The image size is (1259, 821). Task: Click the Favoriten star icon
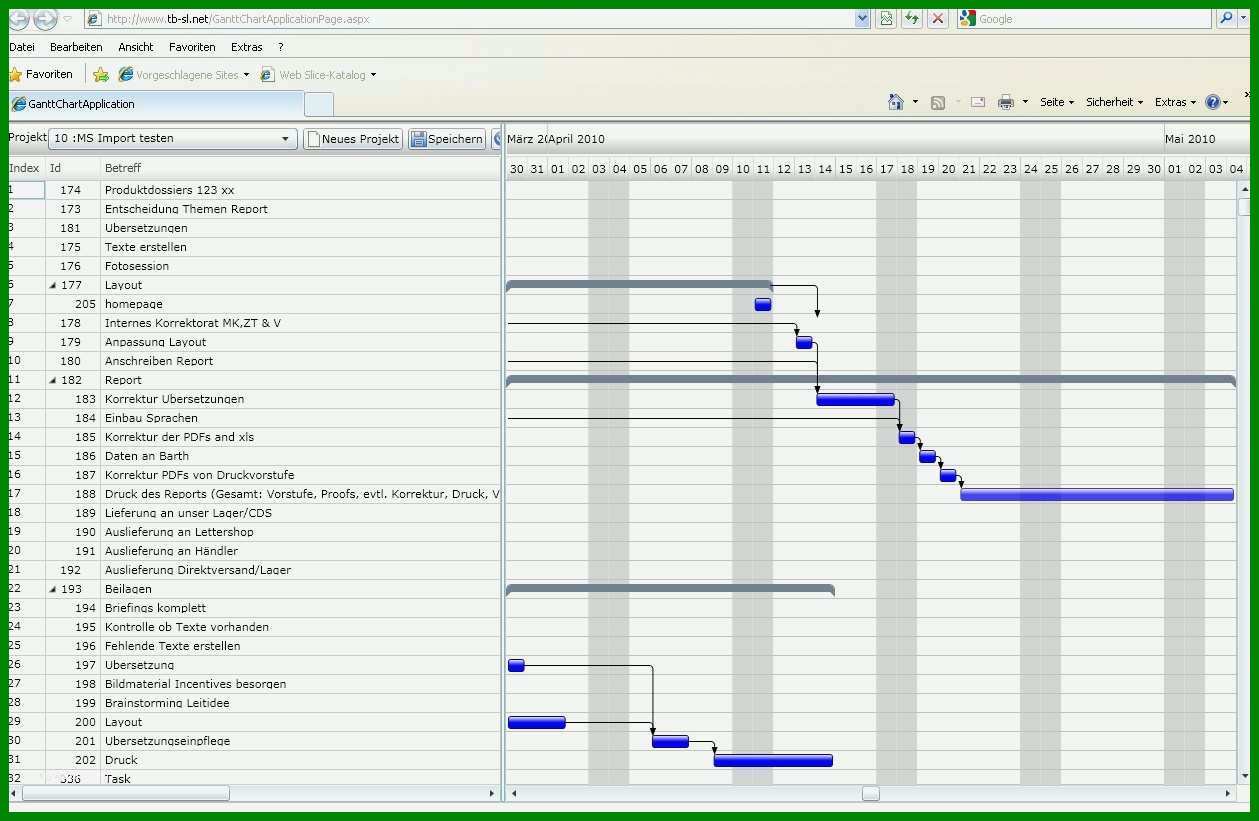tap(15, 75)
